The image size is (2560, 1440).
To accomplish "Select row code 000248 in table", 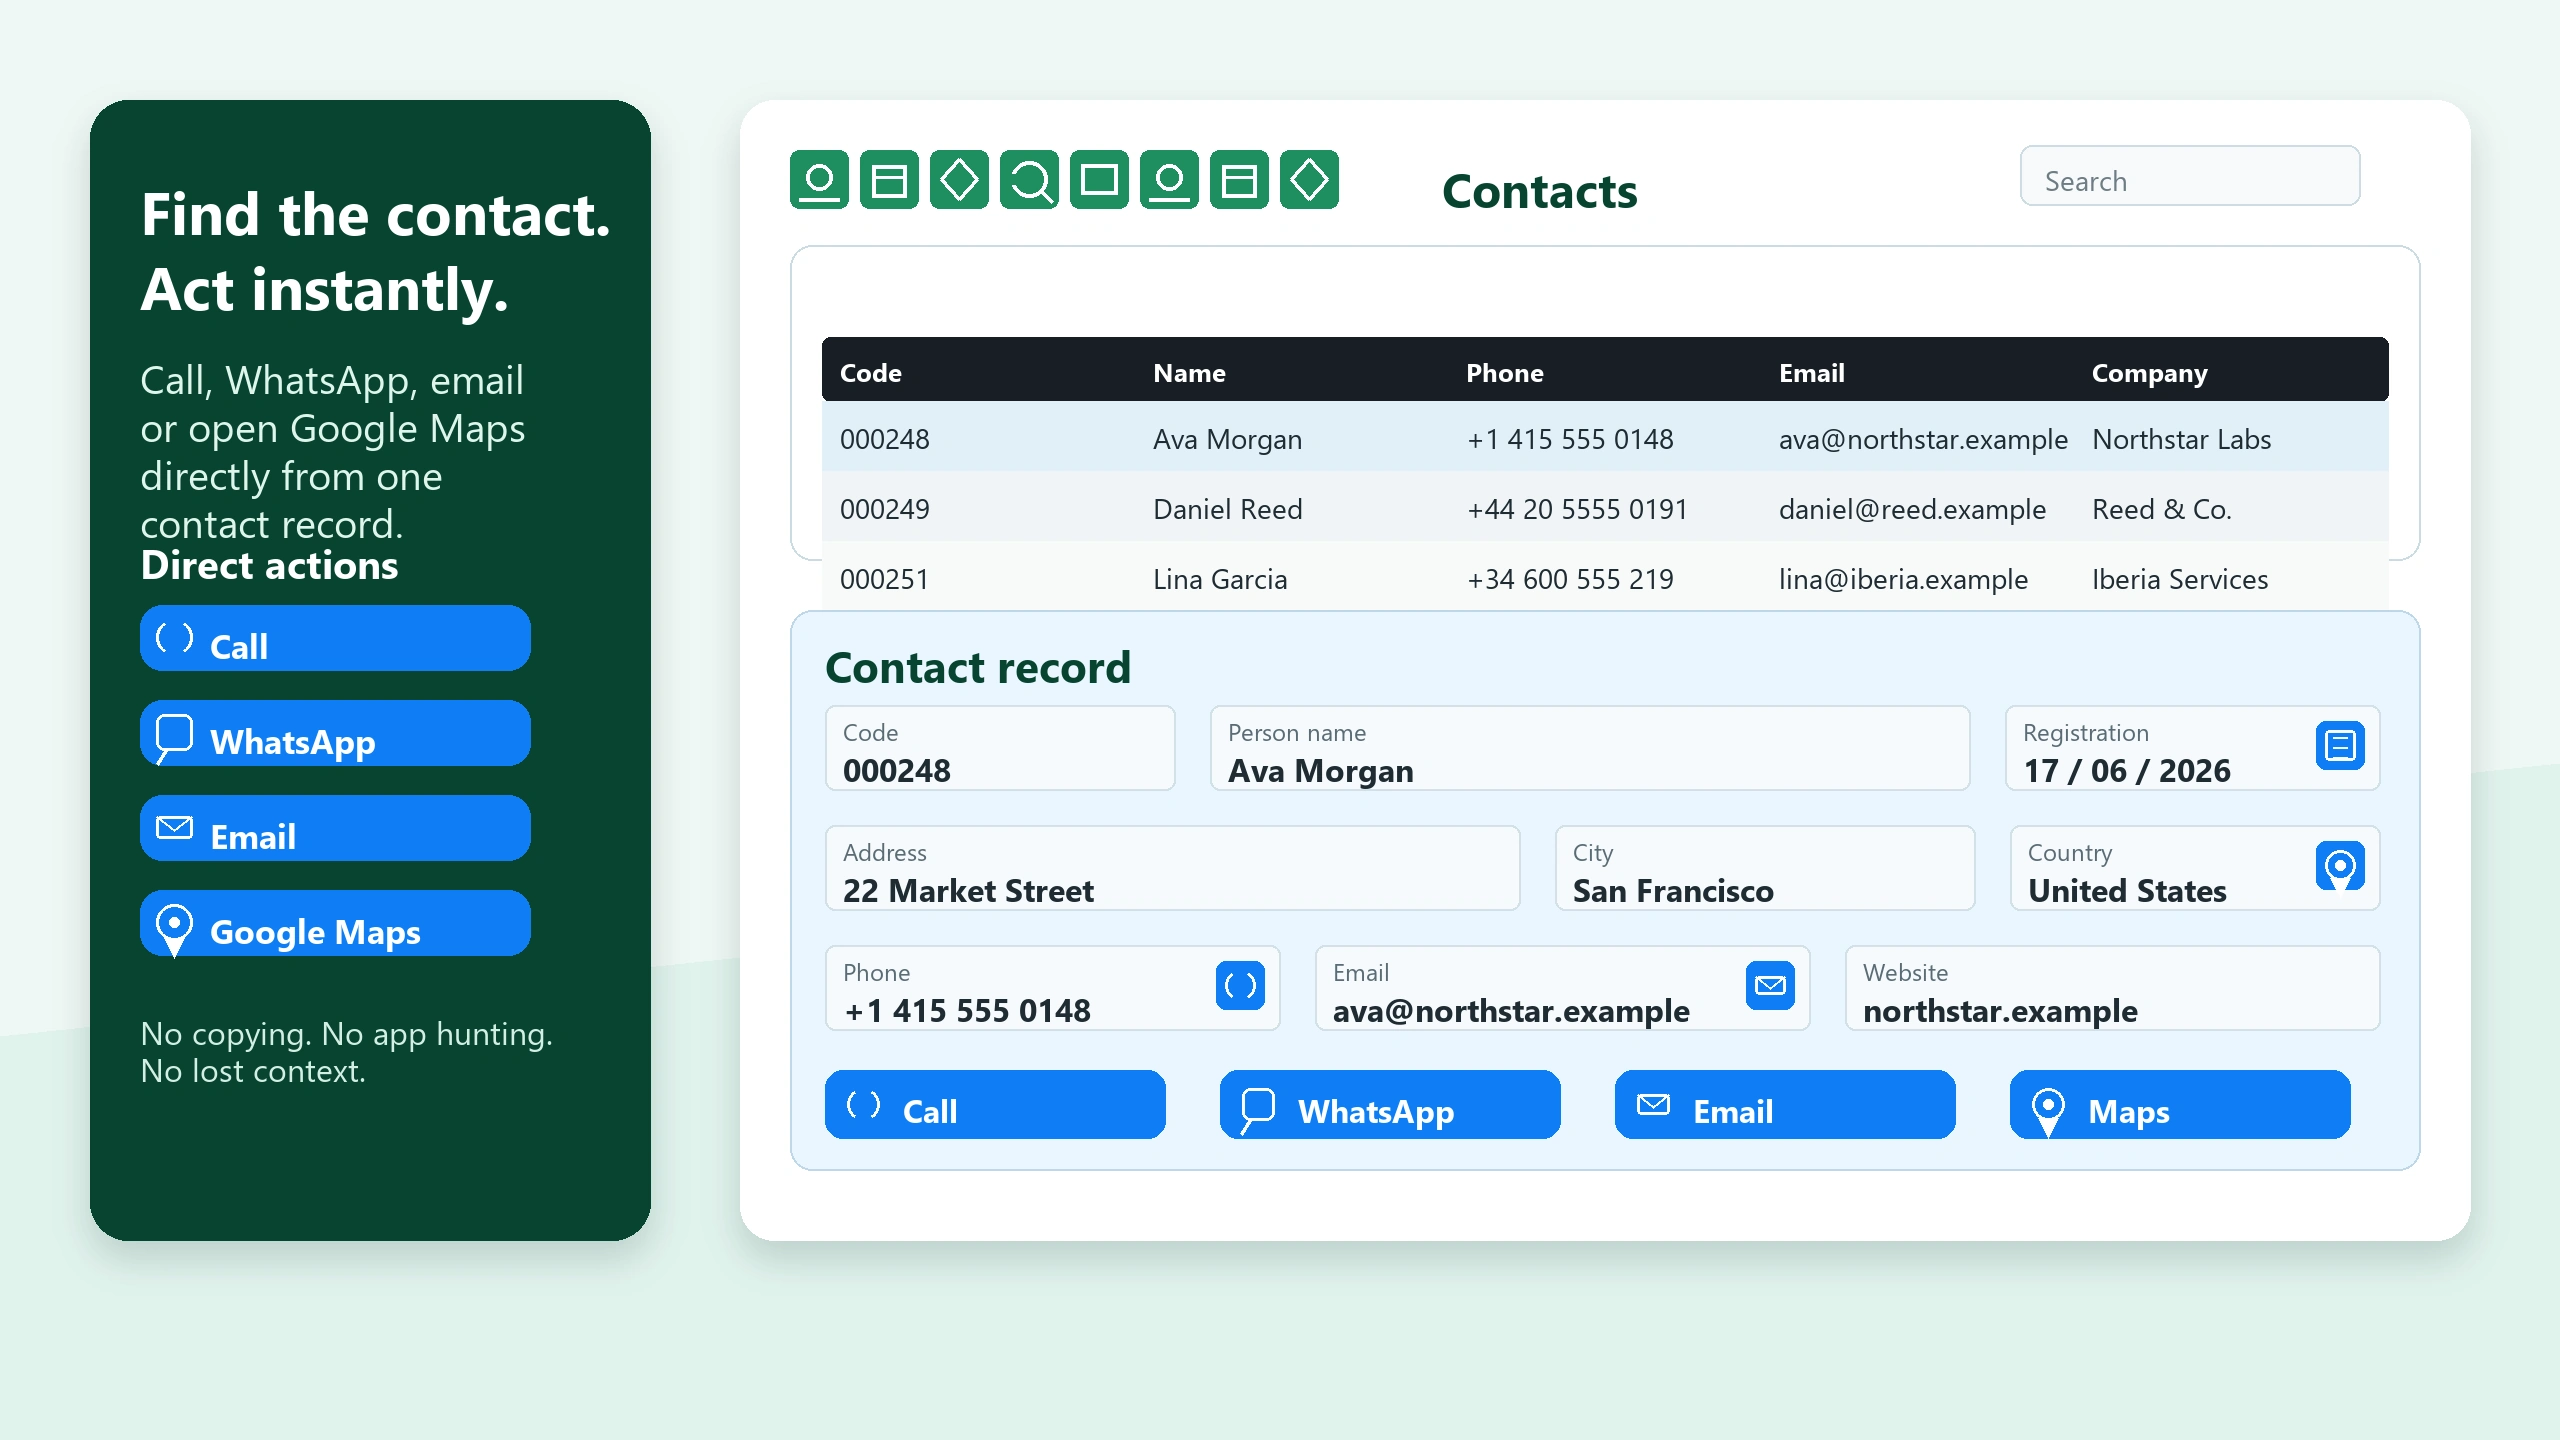I will [885, 439].
